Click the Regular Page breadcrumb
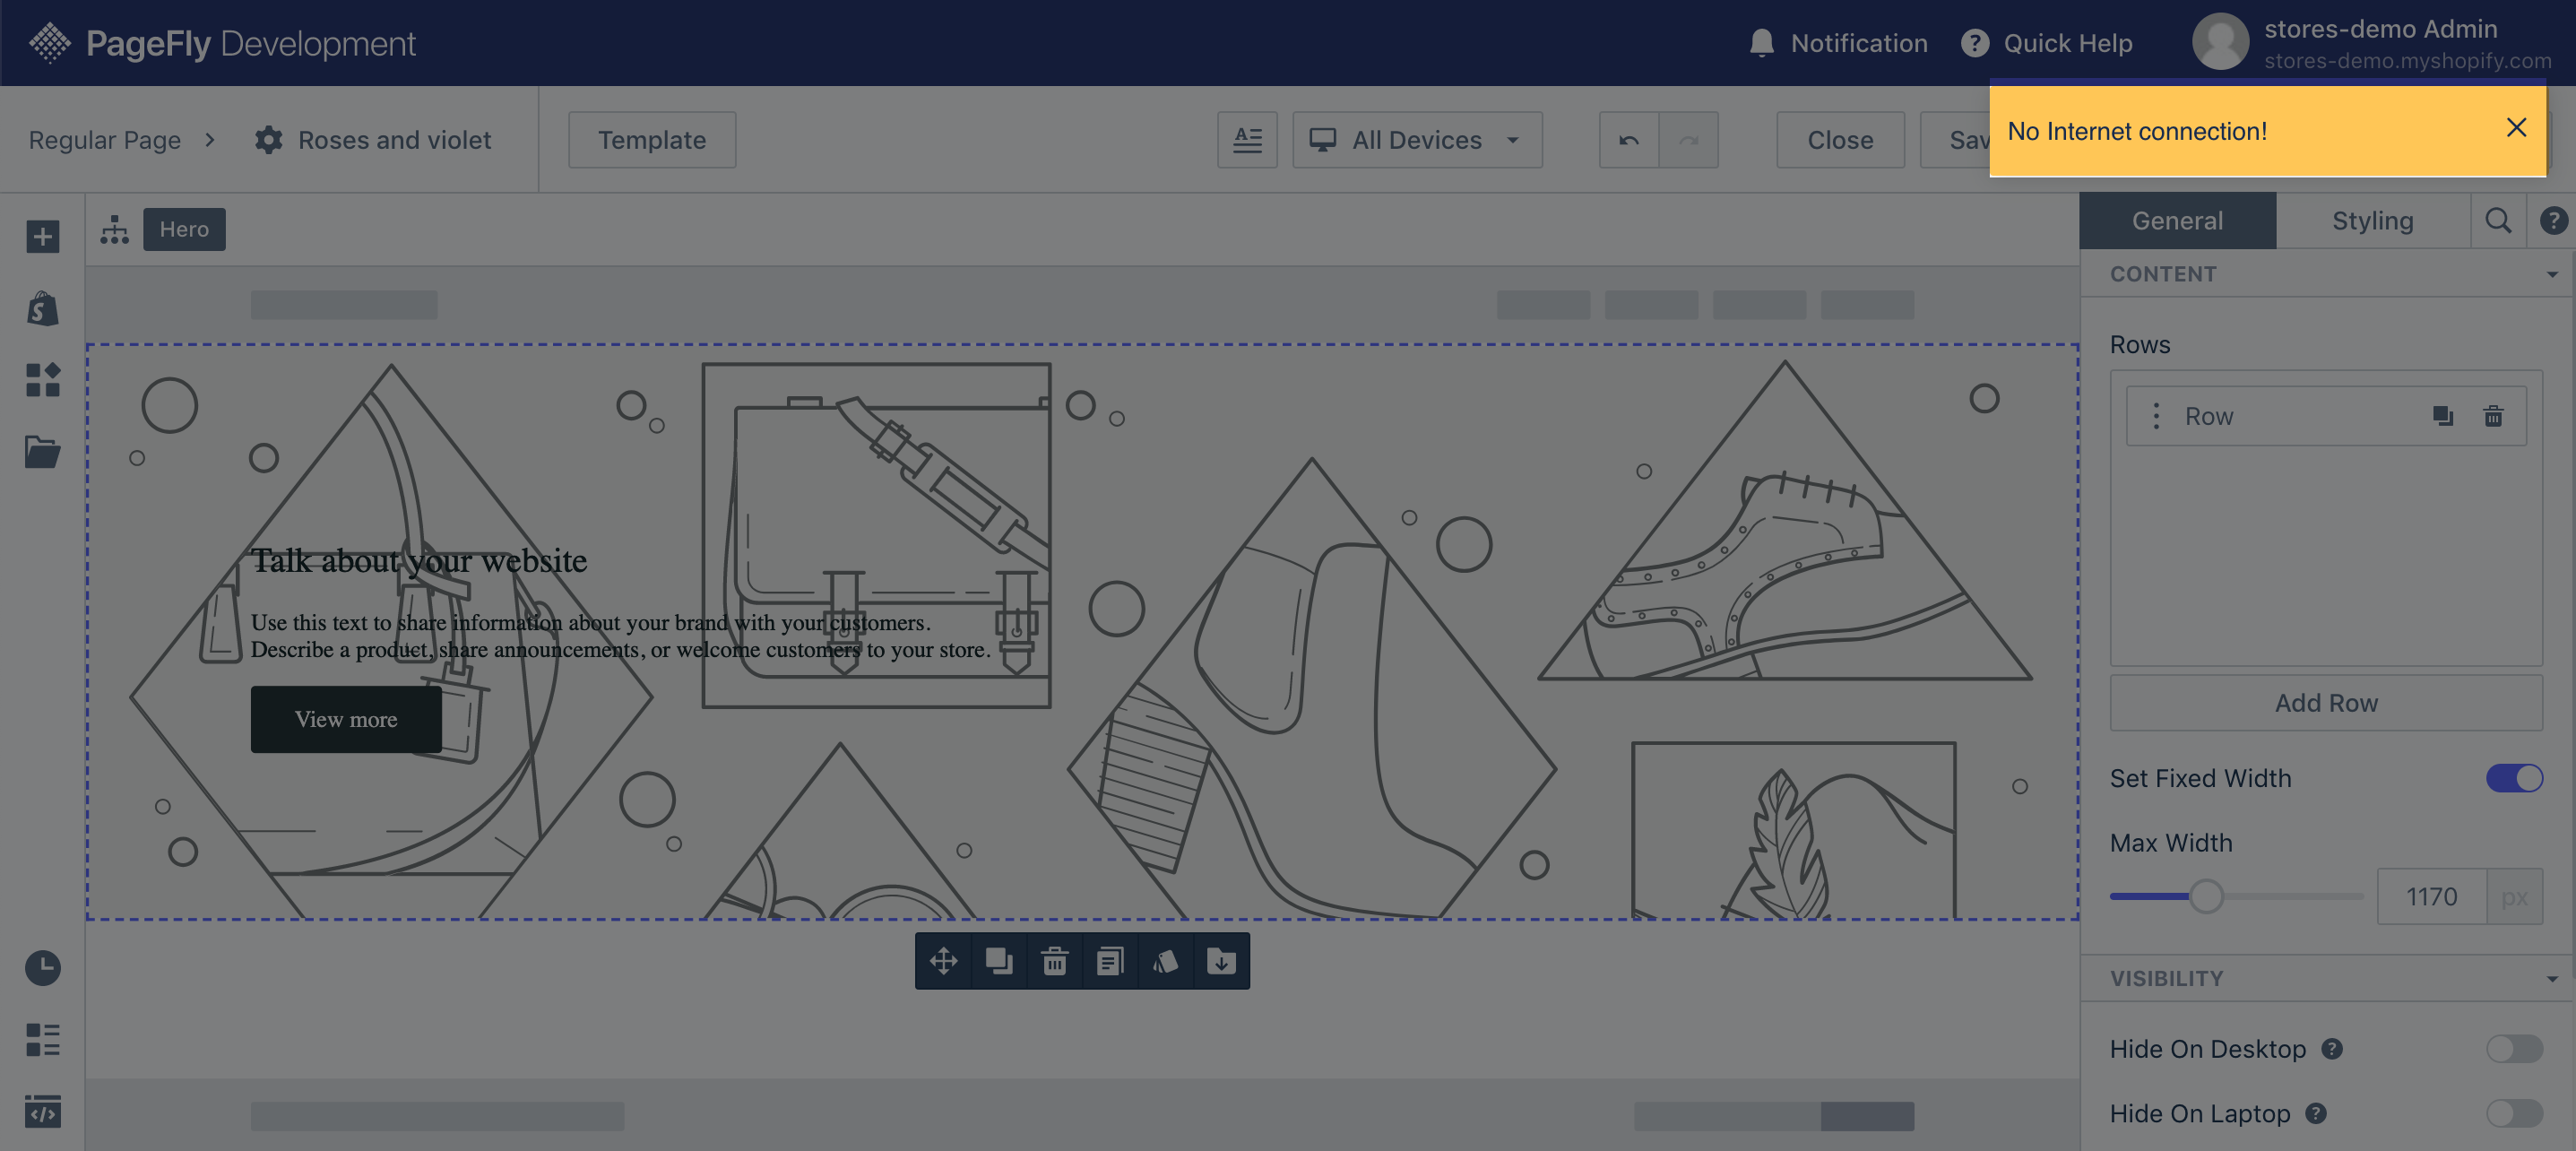This screenshot has width=2576, height=1151. pos(105,140)
